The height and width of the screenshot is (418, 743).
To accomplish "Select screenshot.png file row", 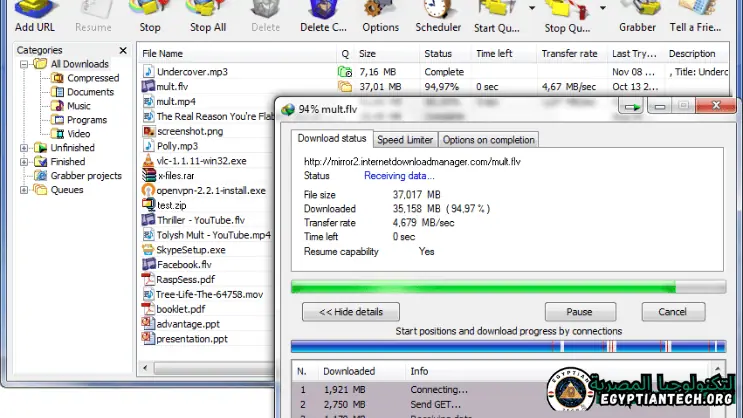I will 190,131.
